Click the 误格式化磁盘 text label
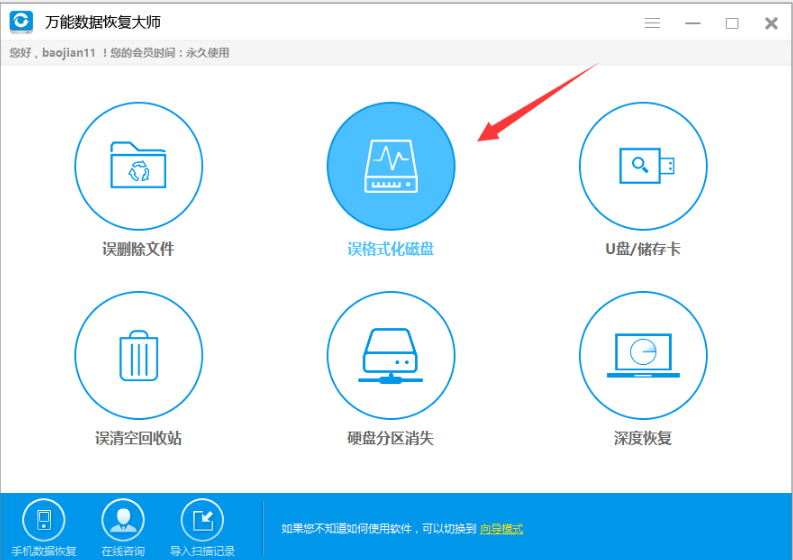Image resolution: width=793 pixels, height=560 pixels. [391, 249]
